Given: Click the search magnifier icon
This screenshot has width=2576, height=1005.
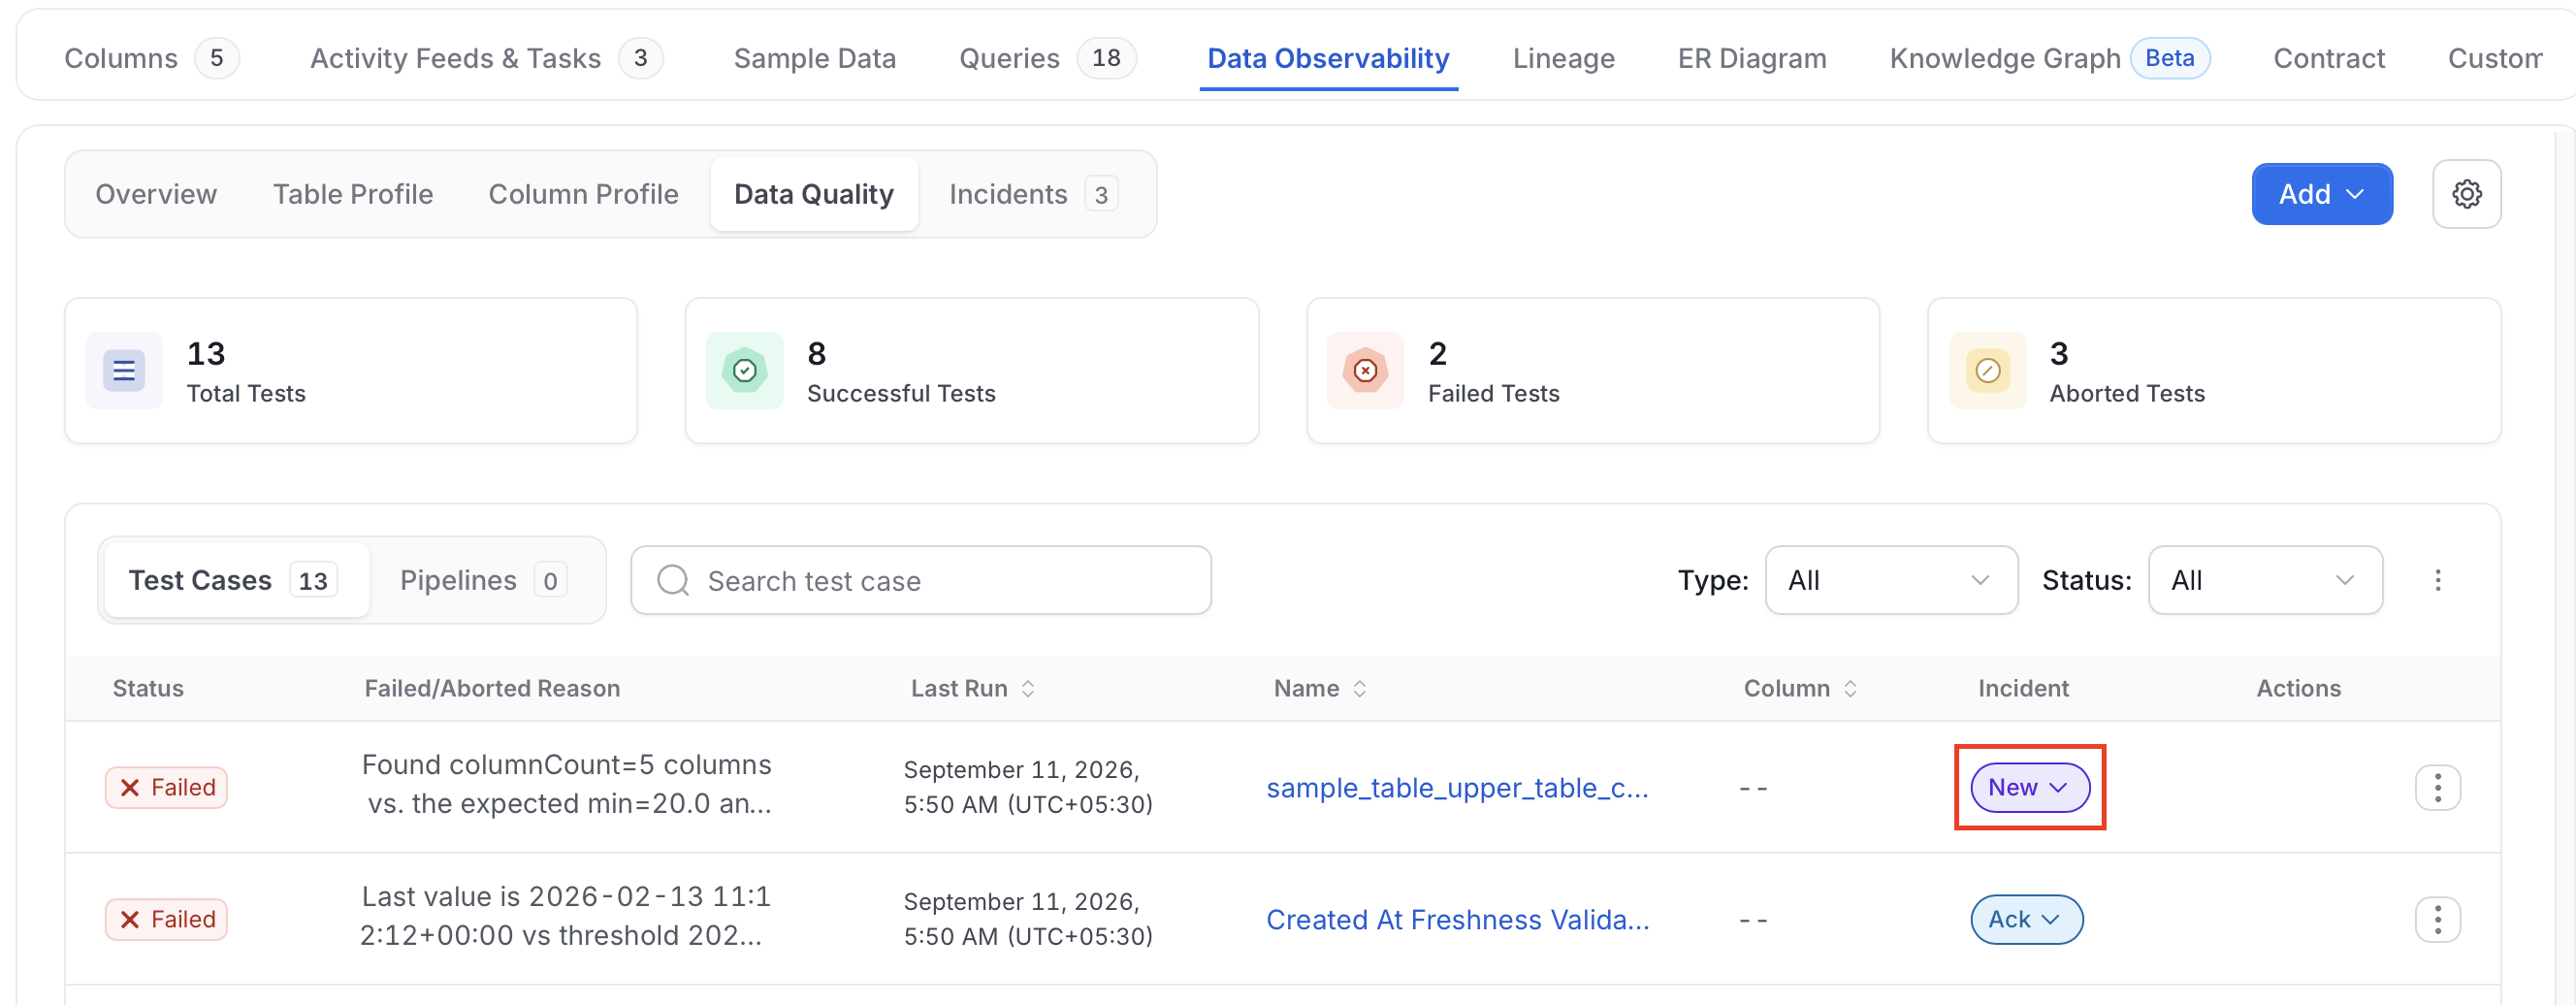Looking at the screenshot, I should click(673, 580).
